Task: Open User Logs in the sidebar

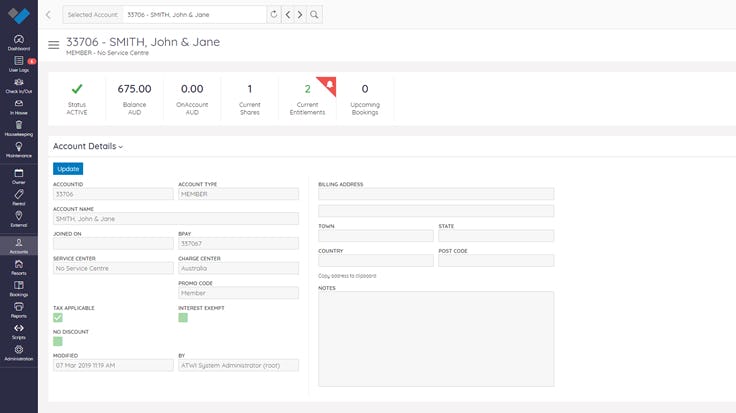Action: pyautogui.click(x=19, y=64)
